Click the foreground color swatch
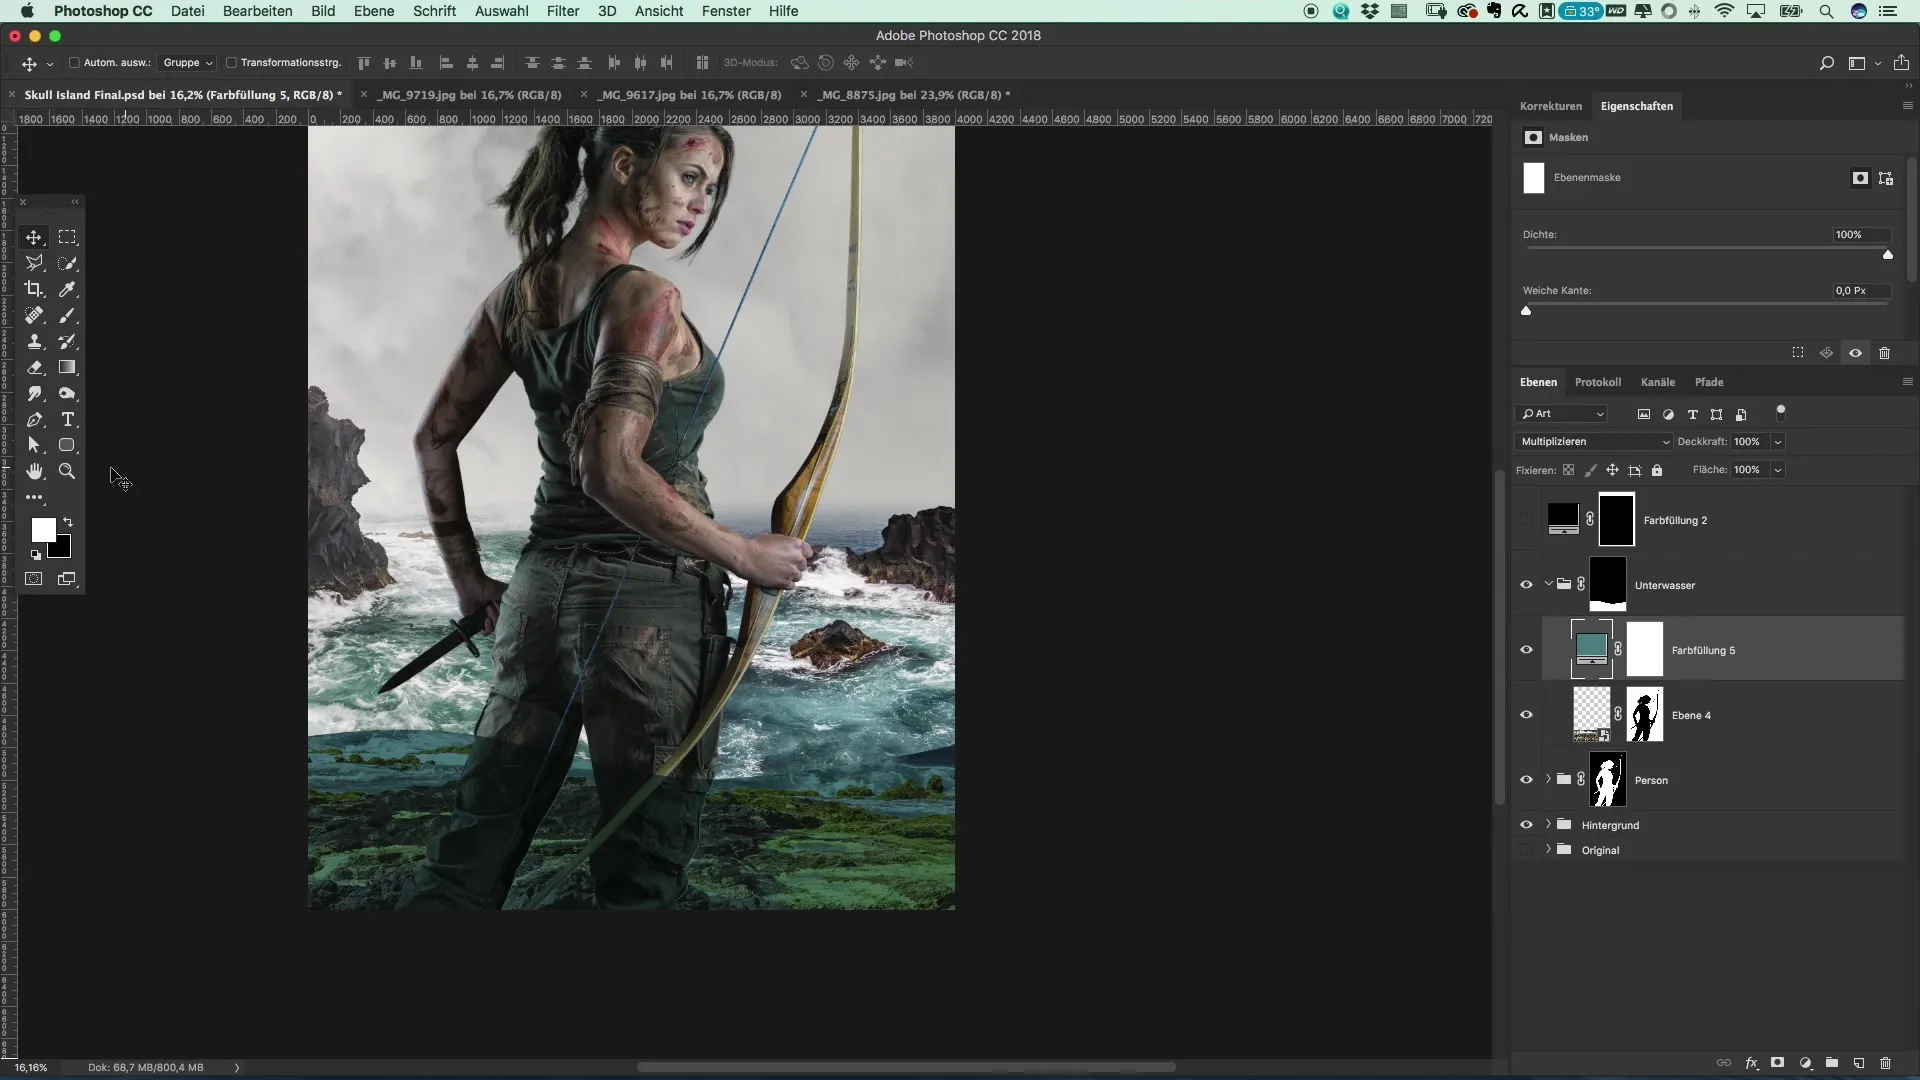 click(x=43, y=530)
